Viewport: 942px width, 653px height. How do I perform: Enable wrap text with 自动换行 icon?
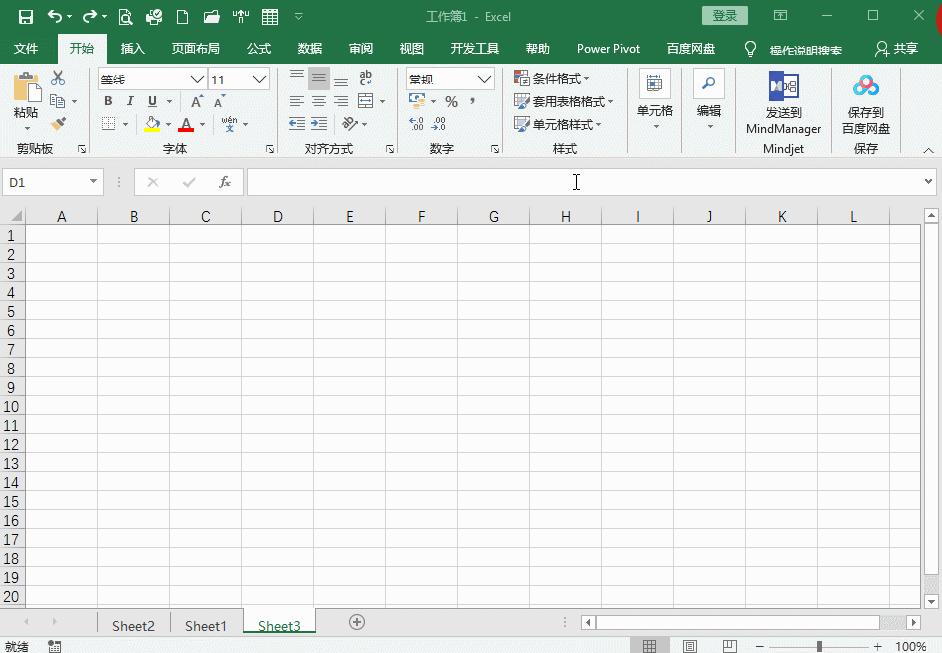pyautogui.click(x=366, y=77)
